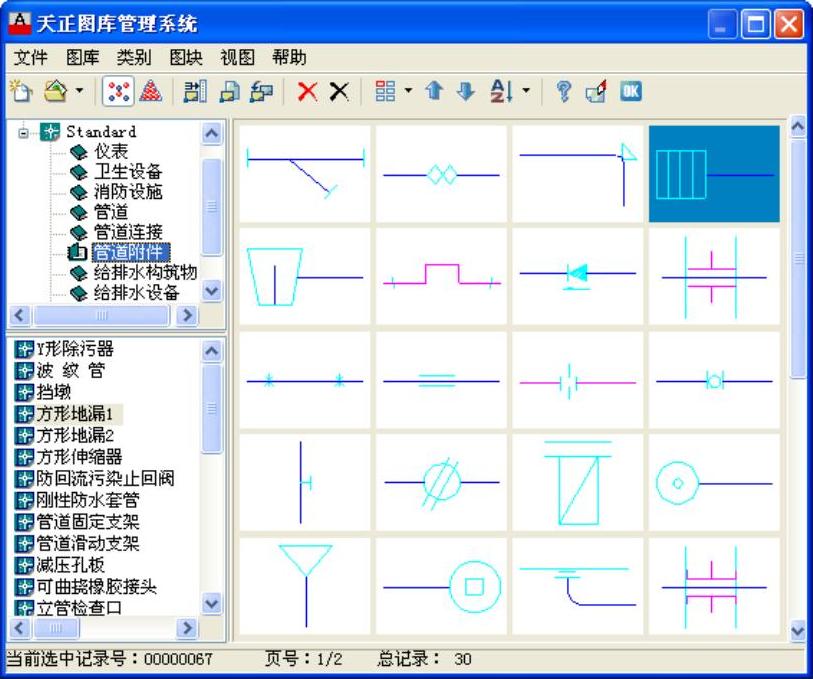Open the grid layout dropdown arrow
Viewport: 813px width, 679px height.
coord(409,91)
